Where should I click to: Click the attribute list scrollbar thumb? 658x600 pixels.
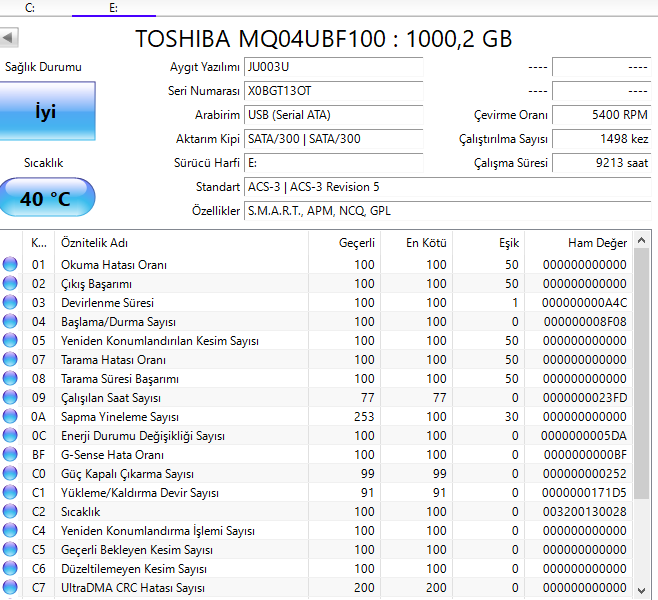coord(641,373)
